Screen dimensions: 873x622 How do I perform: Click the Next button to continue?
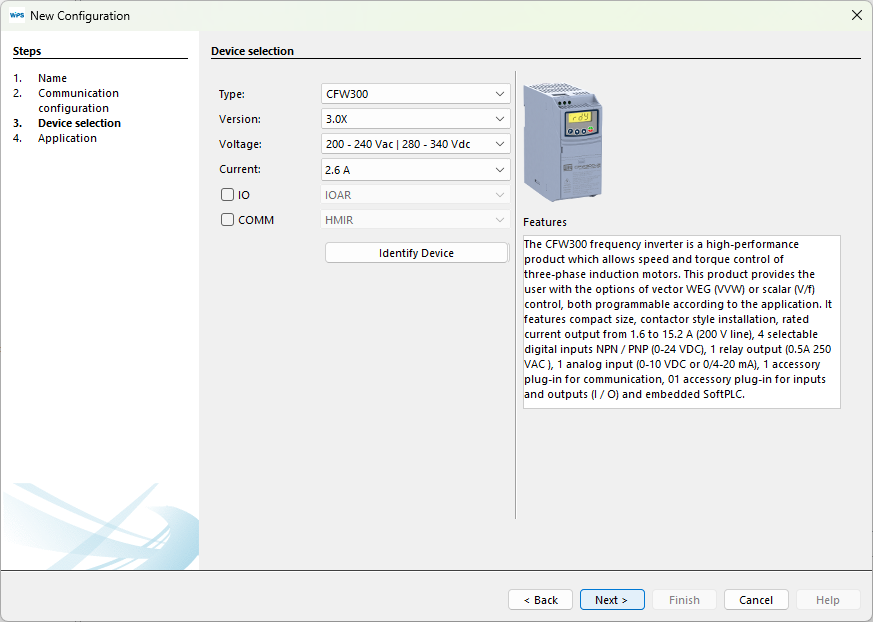point(612,600)
